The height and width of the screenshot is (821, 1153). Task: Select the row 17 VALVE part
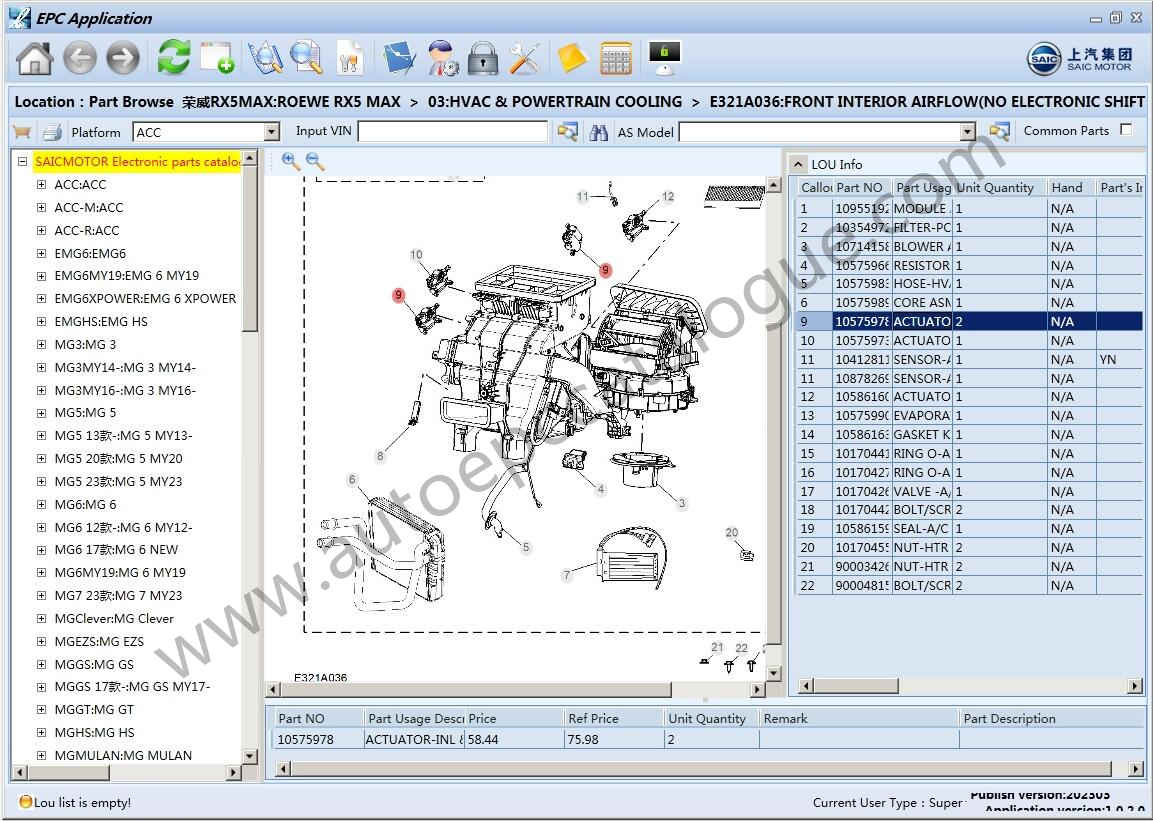pyautogui.click(x=969, y=491)
